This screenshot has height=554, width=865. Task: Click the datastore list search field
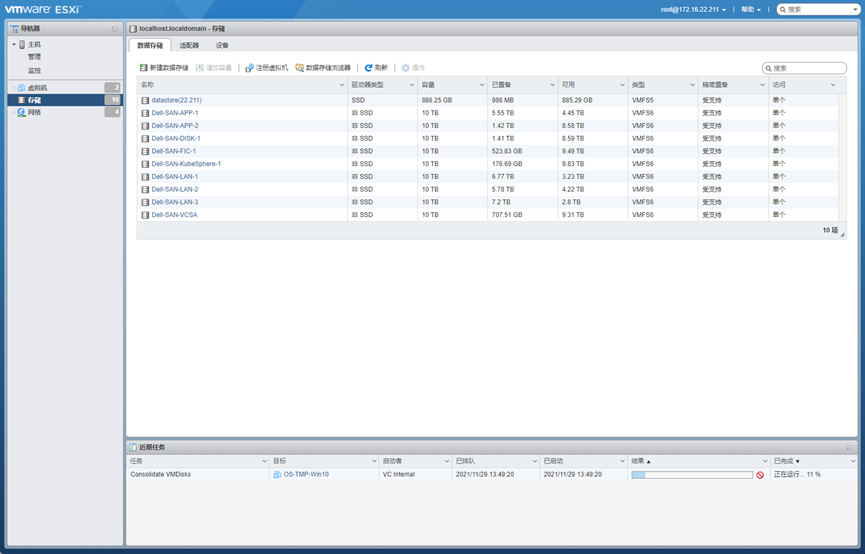pos(804,68)
